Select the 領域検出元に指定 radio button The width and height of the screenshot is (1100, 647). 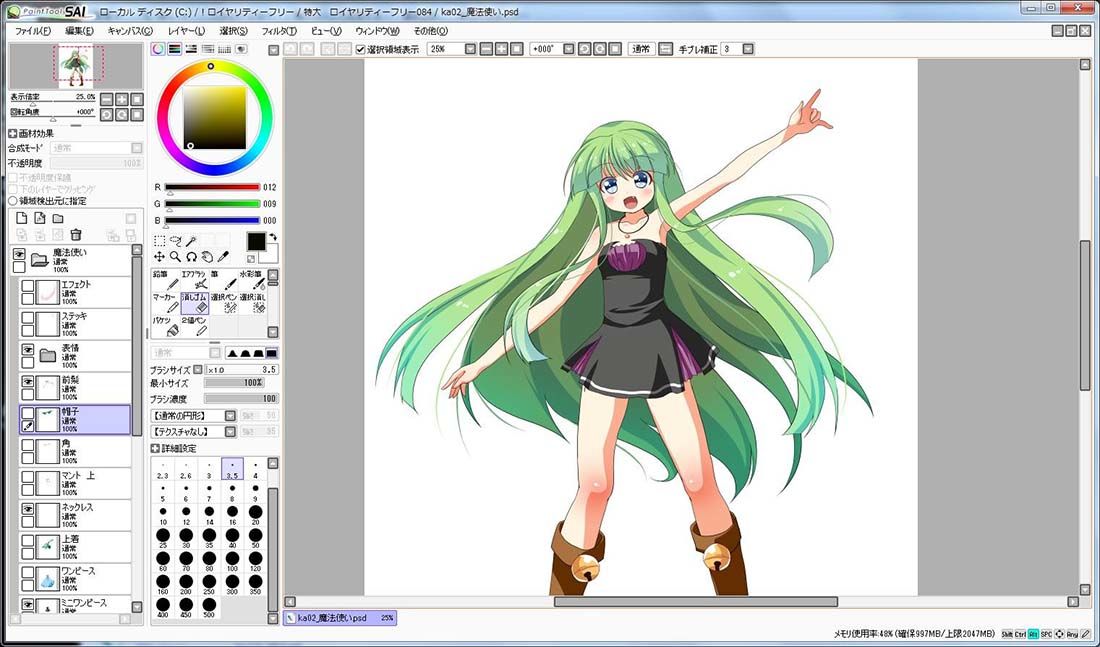(x=13, y=201)
